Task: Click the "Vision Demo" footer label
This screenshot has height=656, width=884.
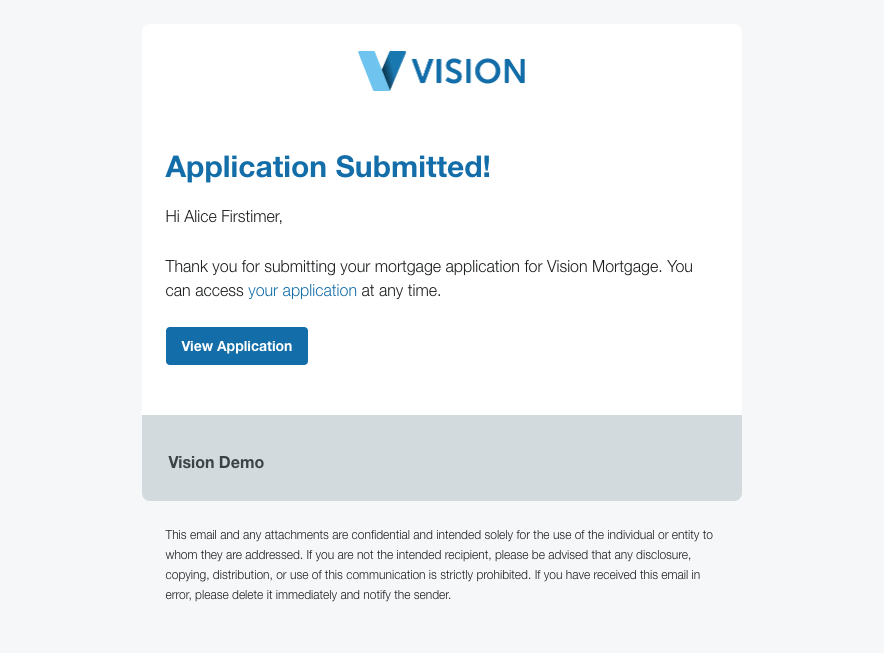Action: 216,463
